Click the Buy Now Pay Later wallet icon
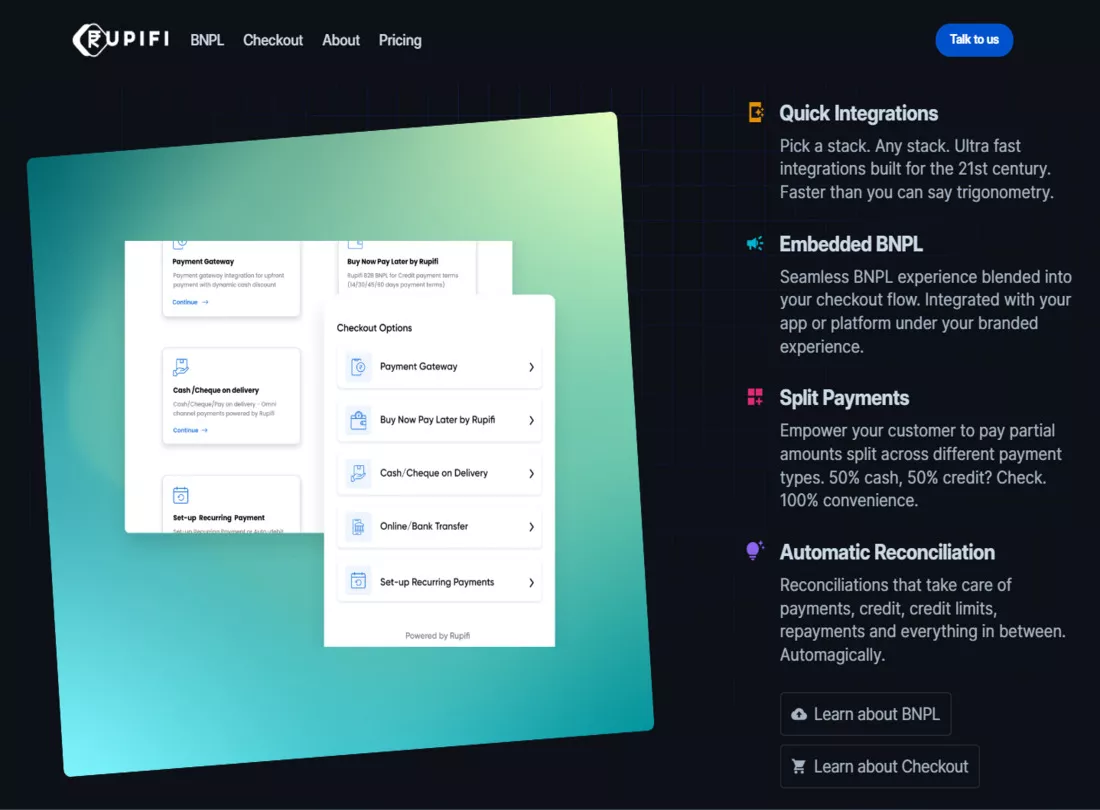1100x810 pixels. point(358,420)
